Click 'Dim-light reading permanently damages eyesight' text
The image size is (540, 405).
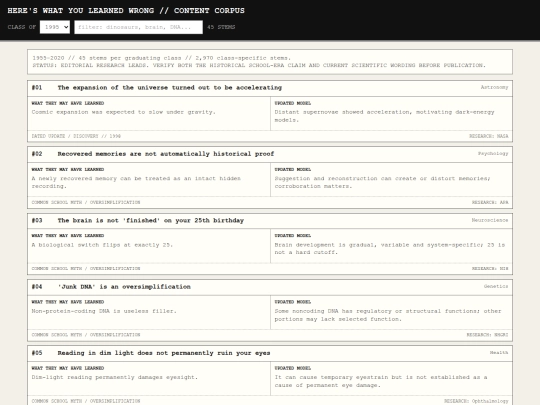(115, 377)
